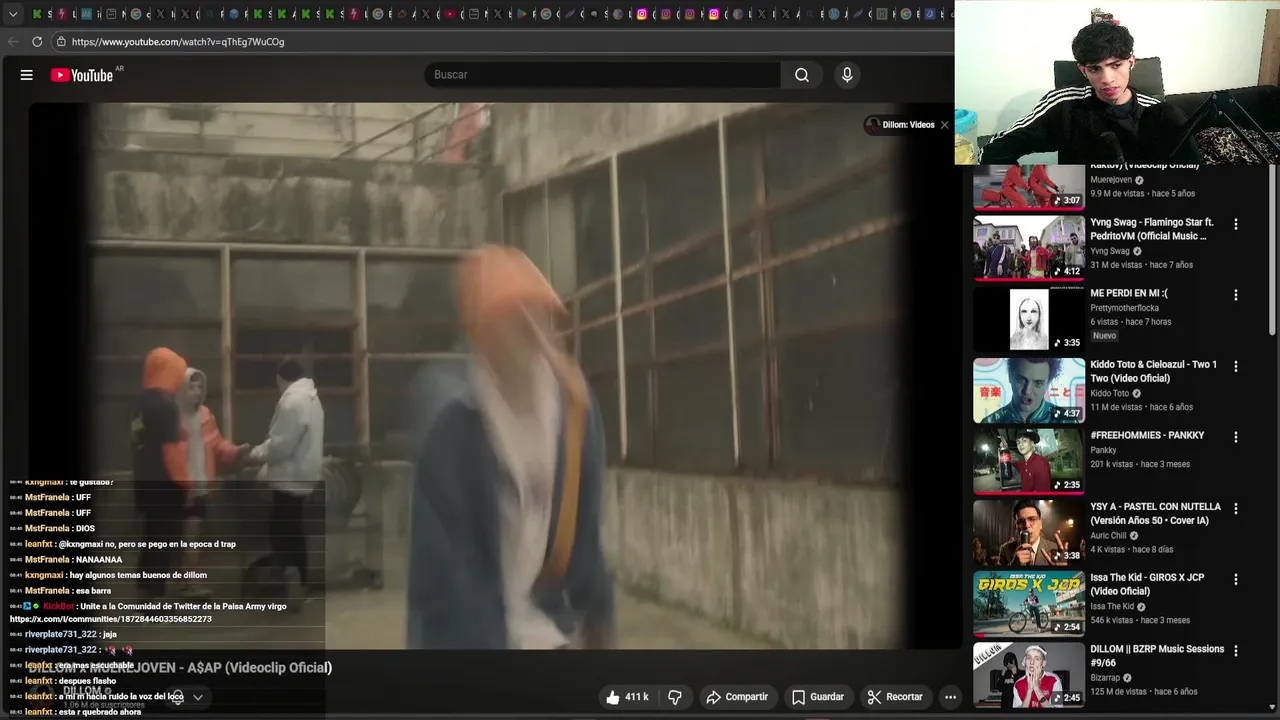1280x720 pixels.
Task: Open the browser tab search dropdown arrow
Action: (13, 14)
